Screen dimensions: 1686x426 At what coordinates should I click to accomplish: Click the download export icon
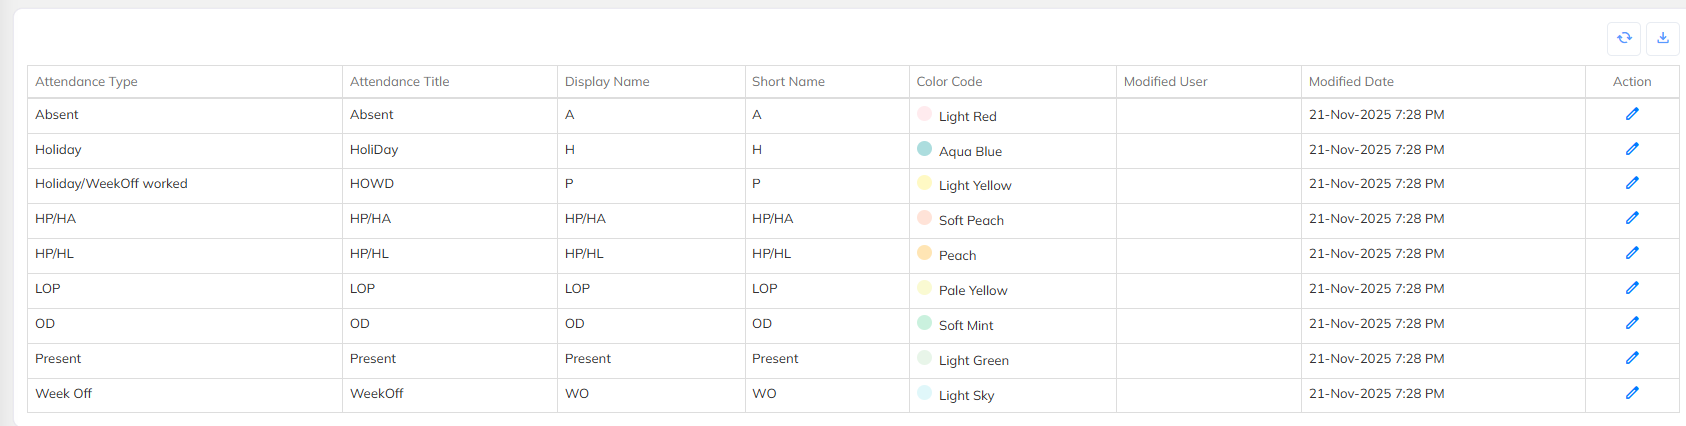pos(1663,38)
